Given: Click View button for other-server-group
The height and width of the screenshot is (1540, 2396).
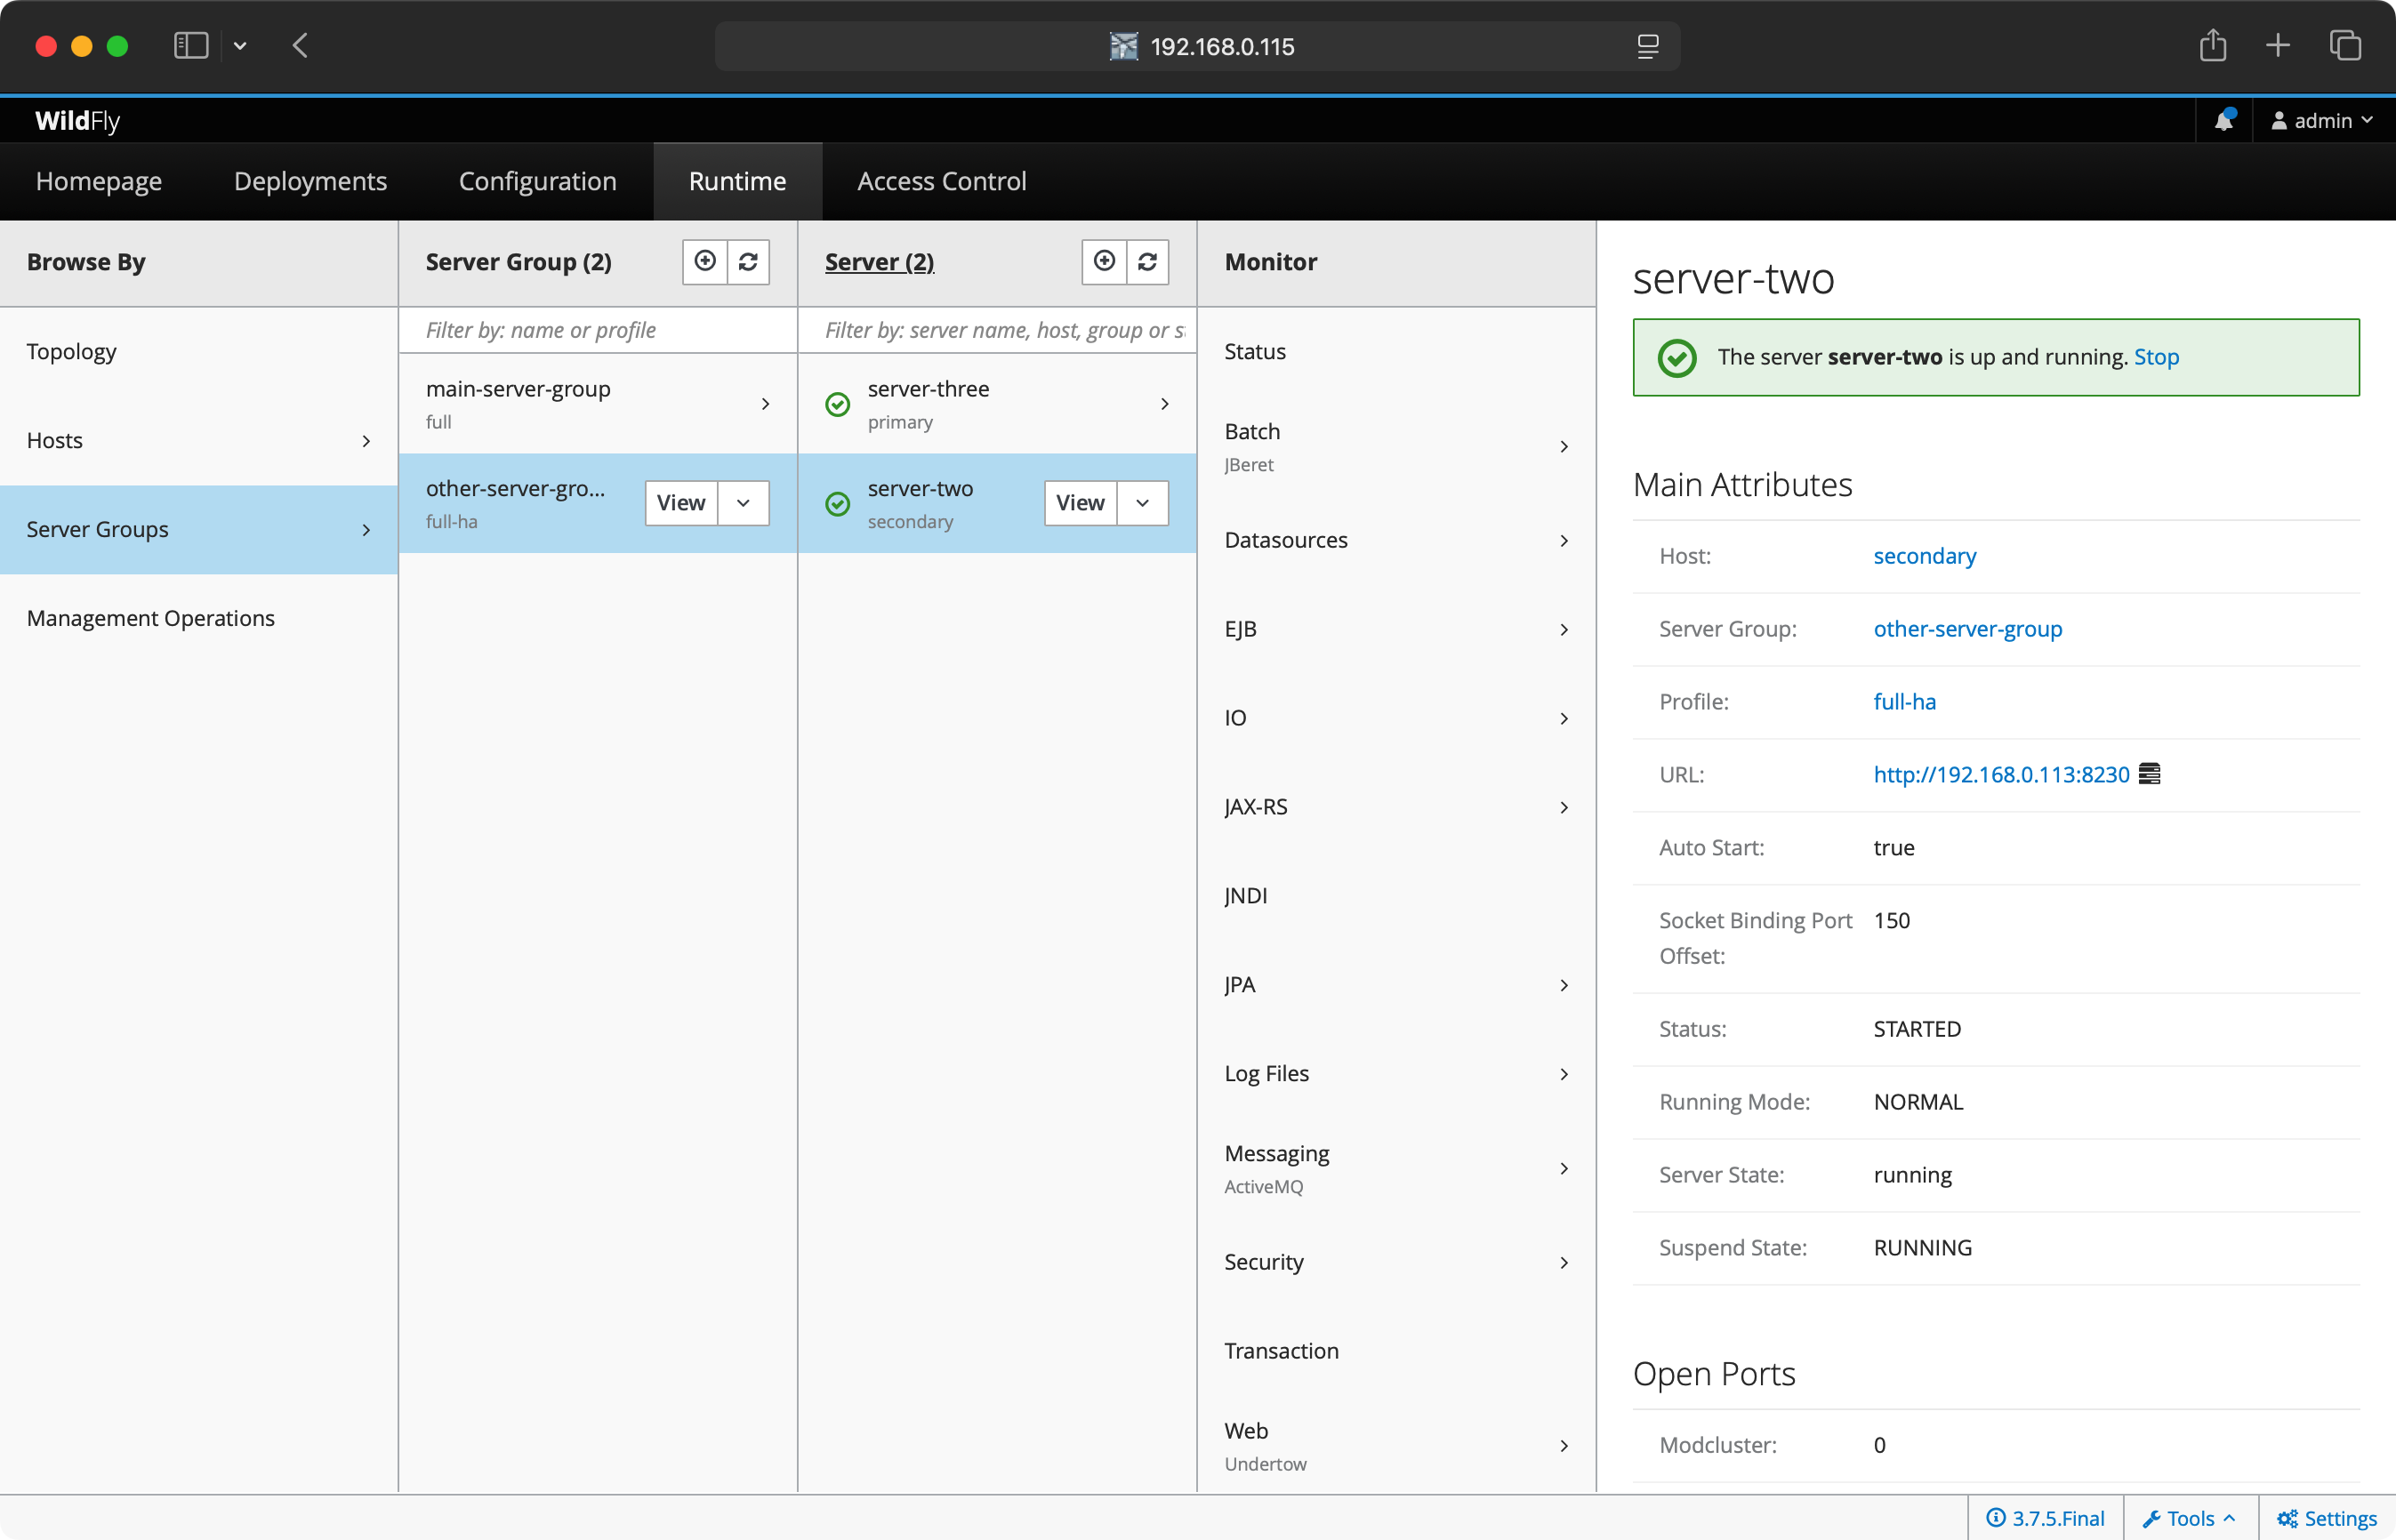Looking at the screenshot, I should [681, 503].
